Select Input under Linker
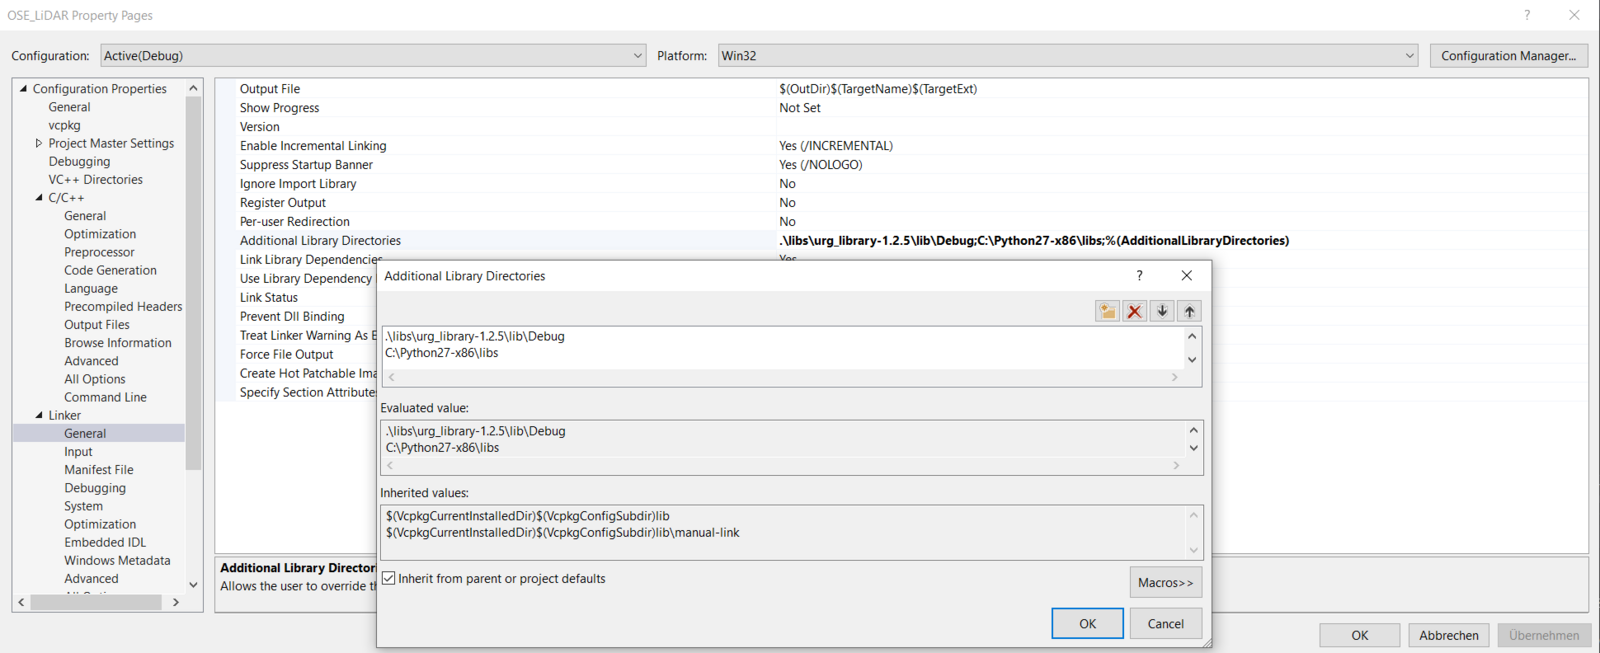Screen dimensions: 1600x653 78,452
